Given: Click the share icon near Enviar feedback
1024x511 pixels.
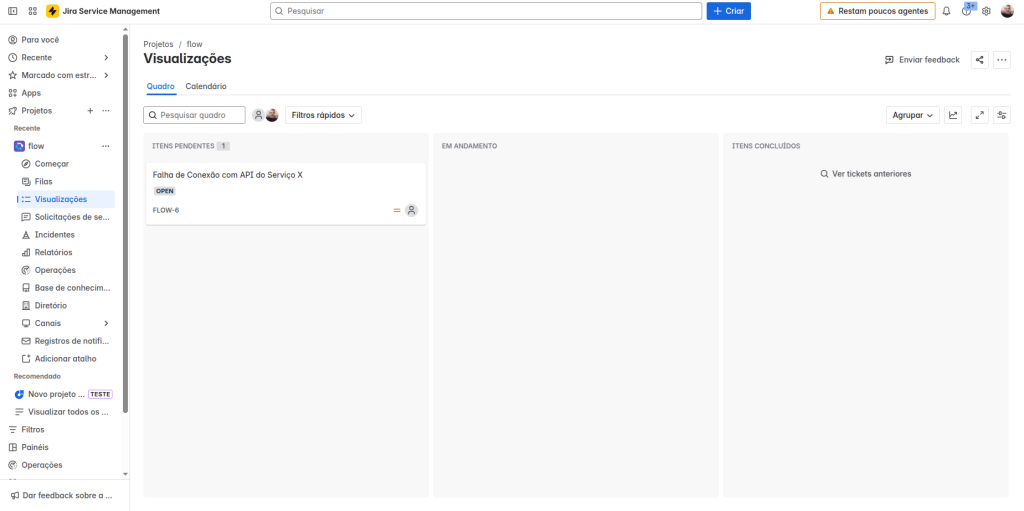Looking at the screenshot, I should [x=979, y=60].
